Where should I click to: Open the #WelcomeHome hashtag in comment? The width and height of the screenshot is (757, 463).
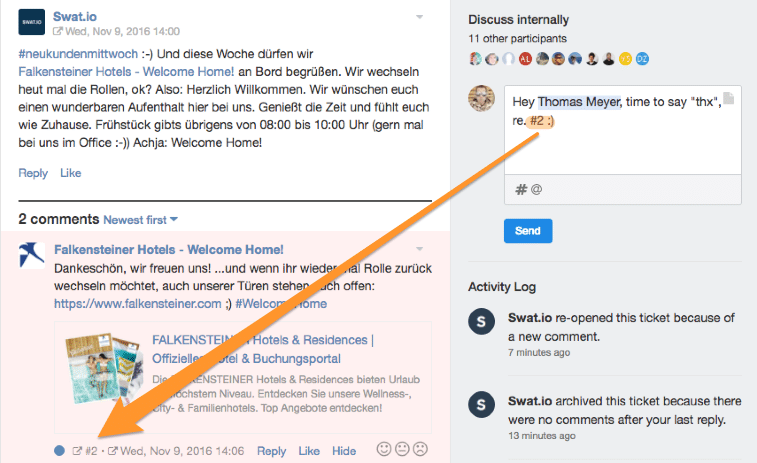[x=281, y=304]
